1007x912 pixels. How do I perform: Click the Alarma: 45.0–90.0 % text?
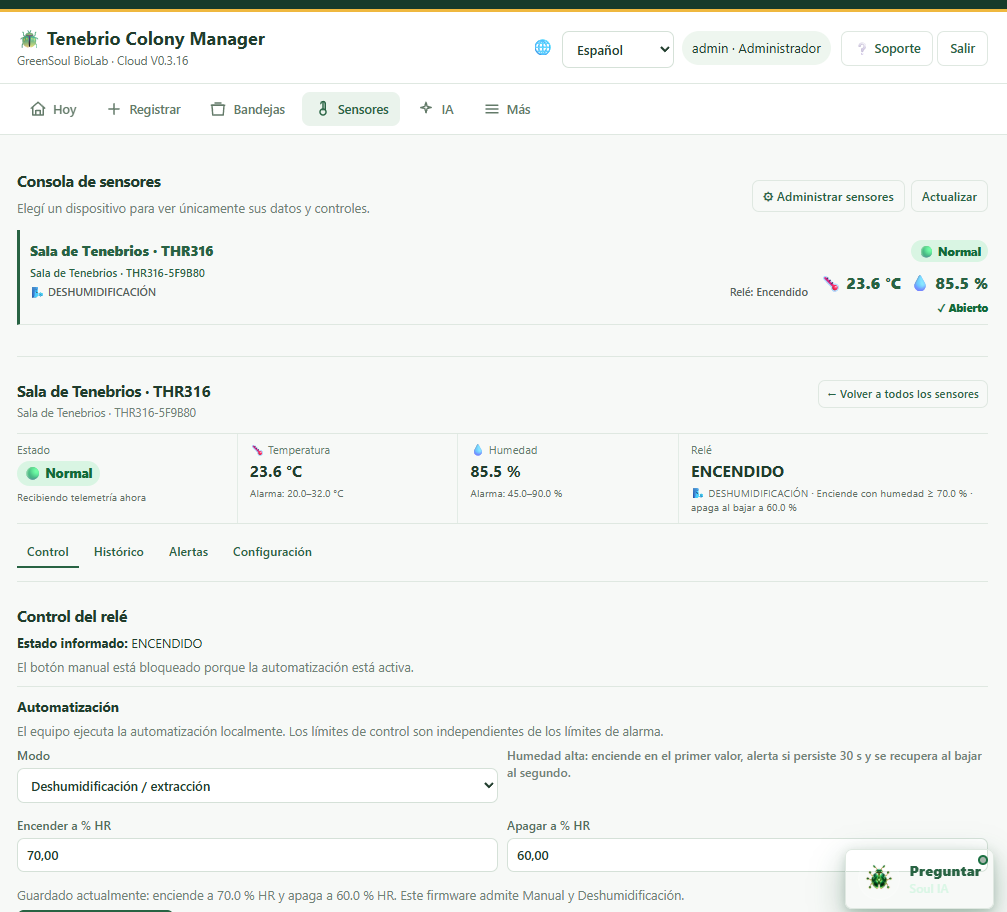[x=516, y=494]
